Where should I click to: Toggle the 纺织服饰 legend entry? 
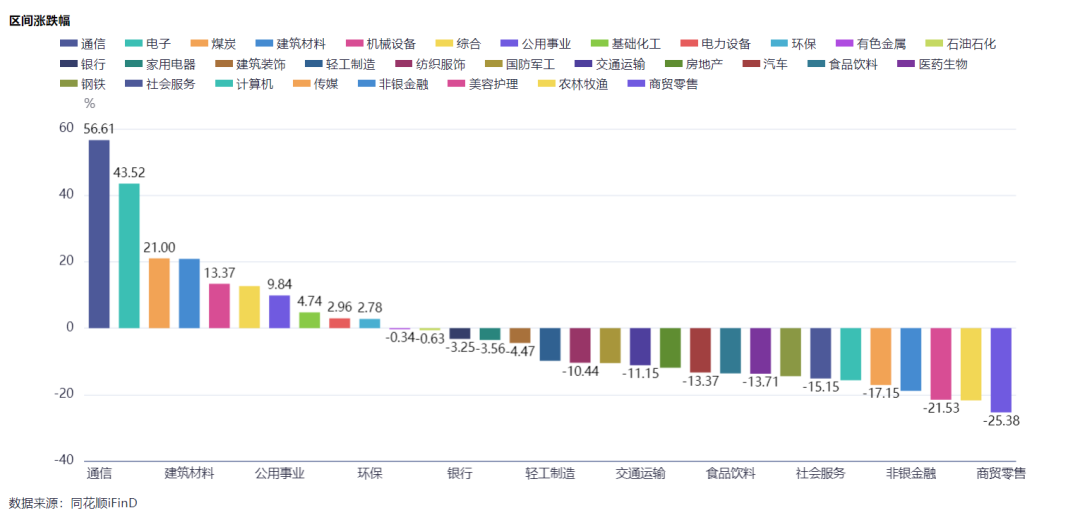(430, 65)
